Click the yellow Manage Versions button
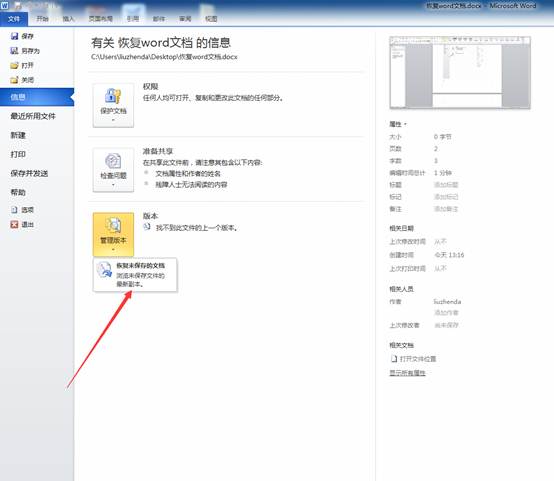The image size is (554, 481). 113,234
